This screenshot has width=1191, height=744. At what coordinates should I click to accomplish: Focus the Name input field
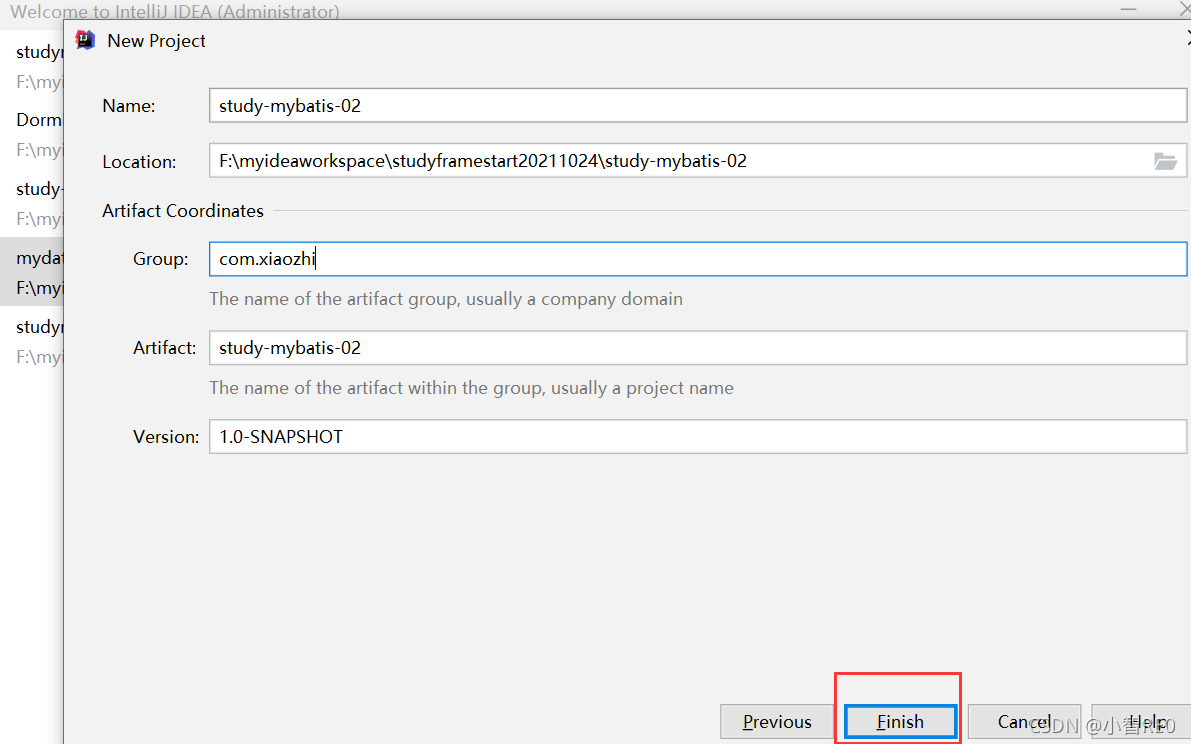tap(698, 106)
